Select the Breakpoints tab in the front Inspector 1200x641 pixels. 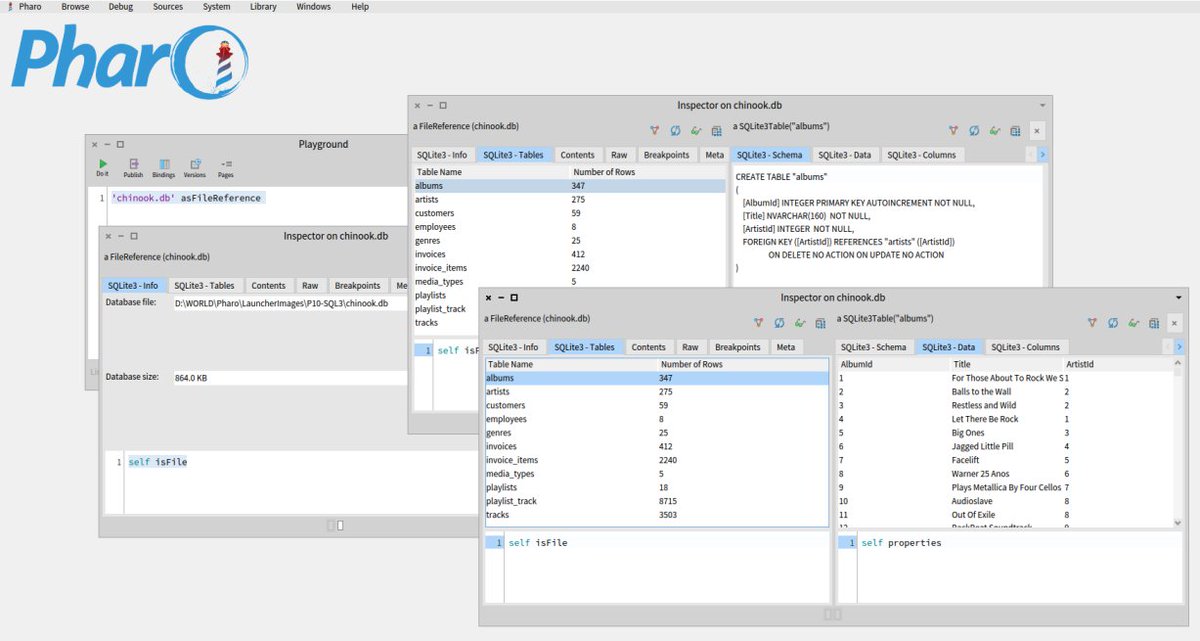pyautogui.click(x=738, y=347)
